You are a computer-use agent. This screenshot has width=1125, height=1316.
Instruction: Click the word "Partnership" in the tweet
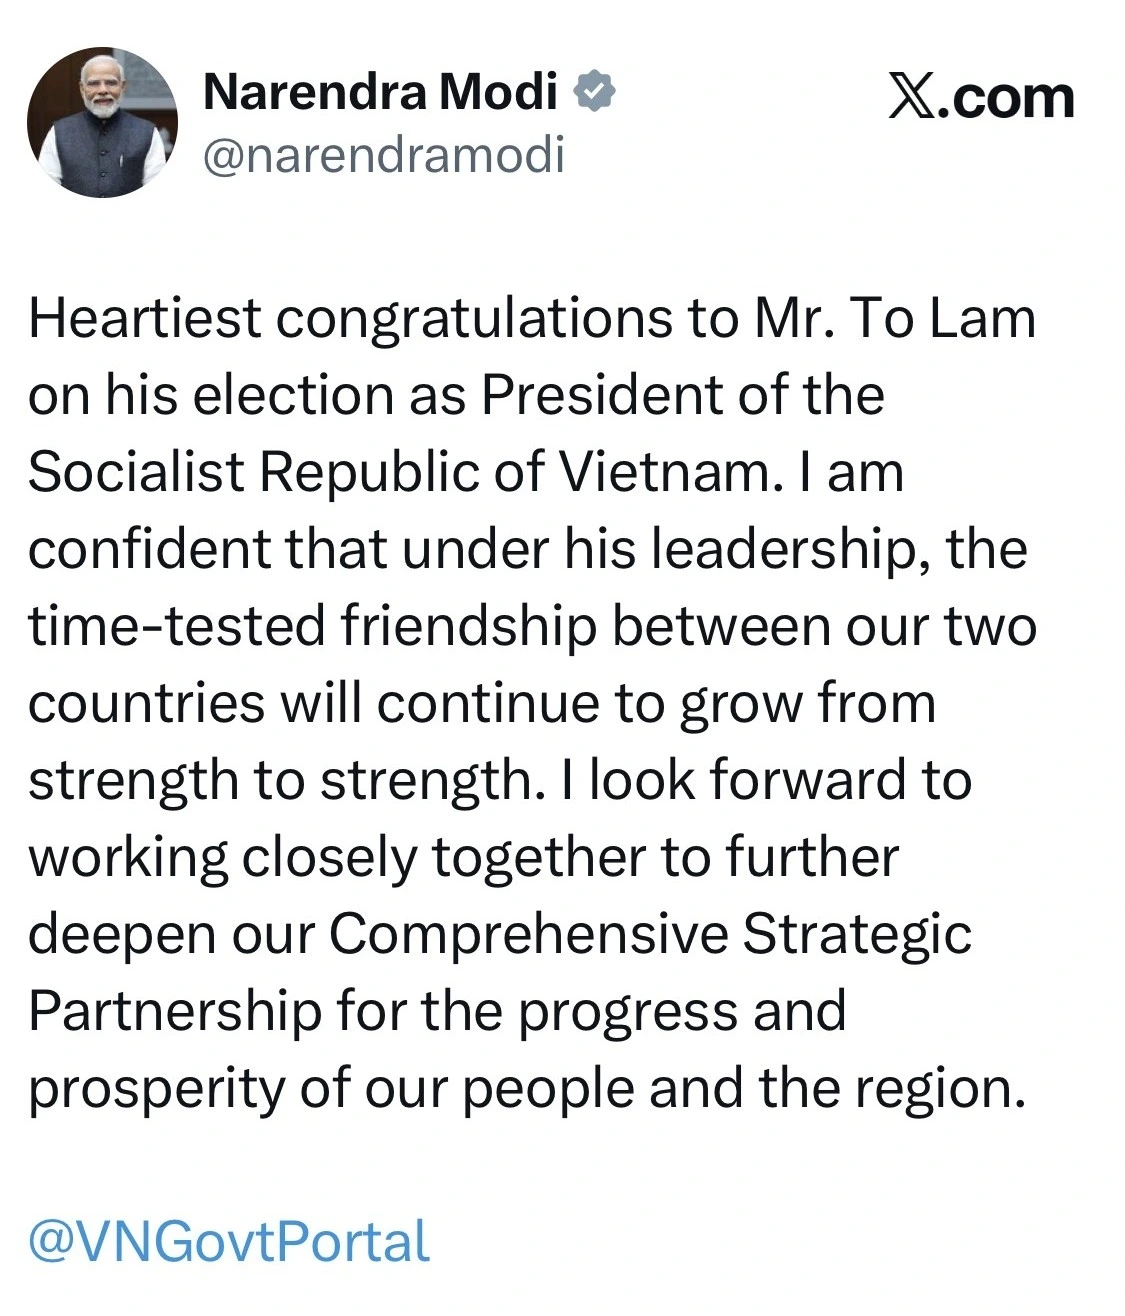click(173, 1011)
